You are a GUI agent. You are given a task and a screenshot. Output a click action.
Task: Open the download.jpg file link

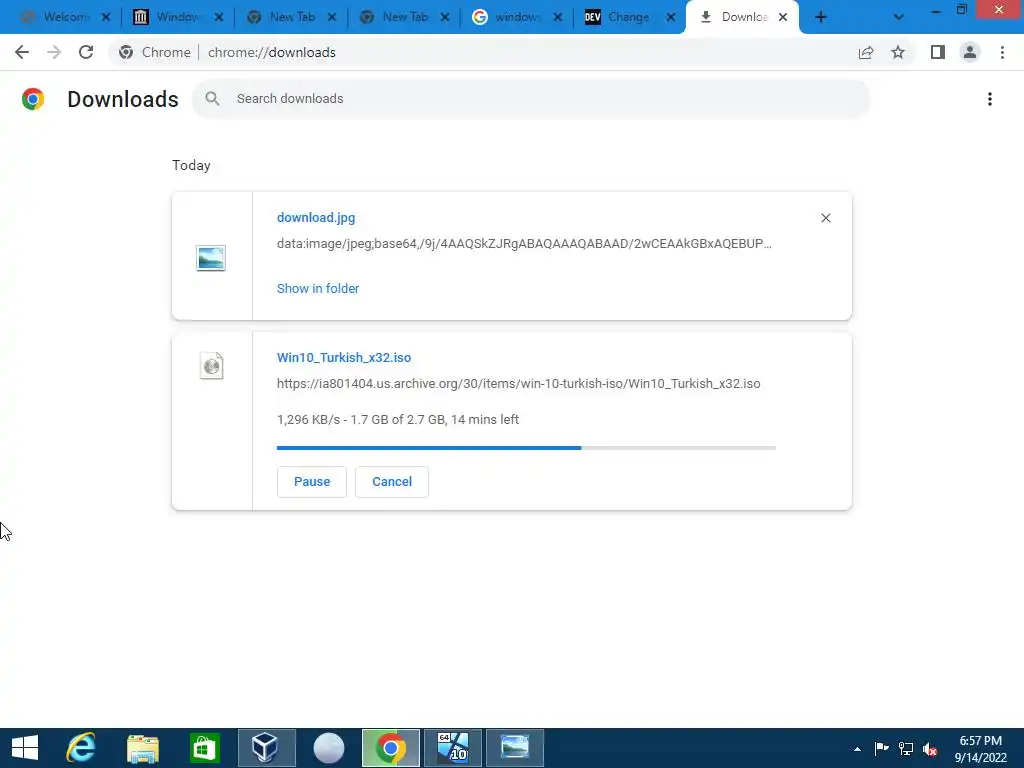(x=316, y=217)
